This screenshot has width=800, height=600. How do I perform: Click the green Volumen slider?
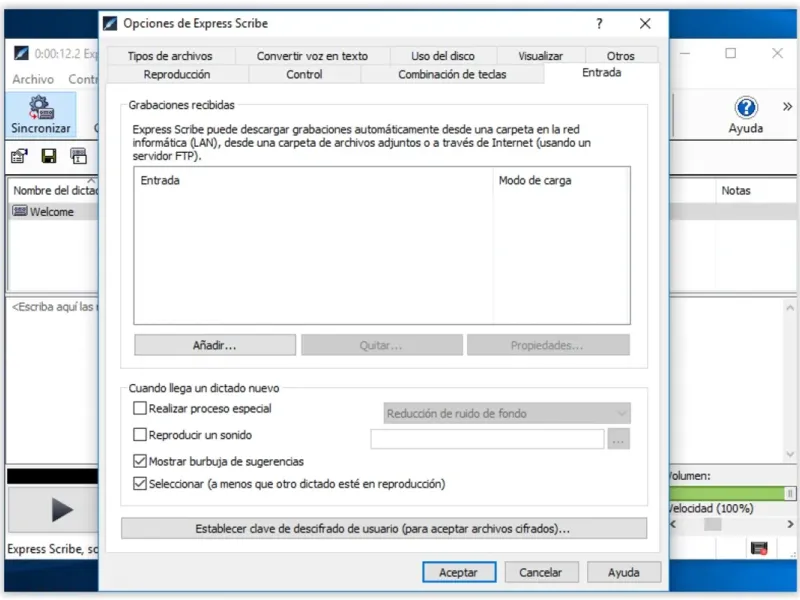[x=732, y=493]
